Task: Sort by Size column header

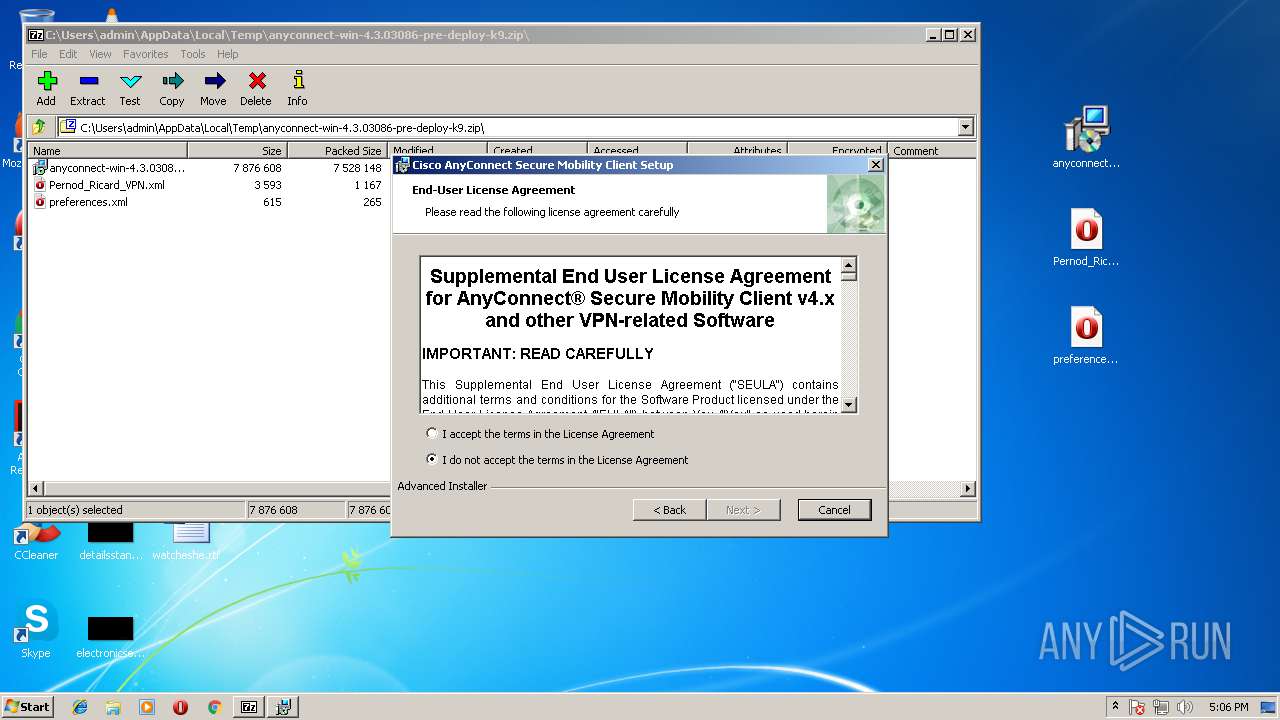Action: (237, 151)
